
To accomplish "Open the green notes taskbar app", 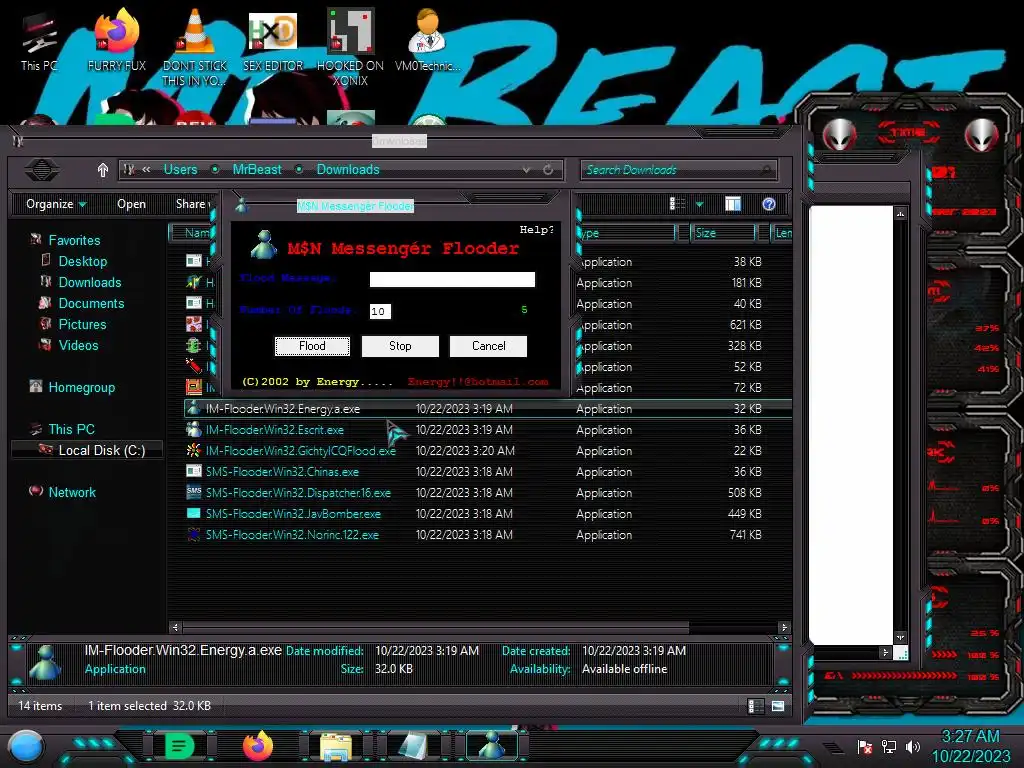I will 180,746.
